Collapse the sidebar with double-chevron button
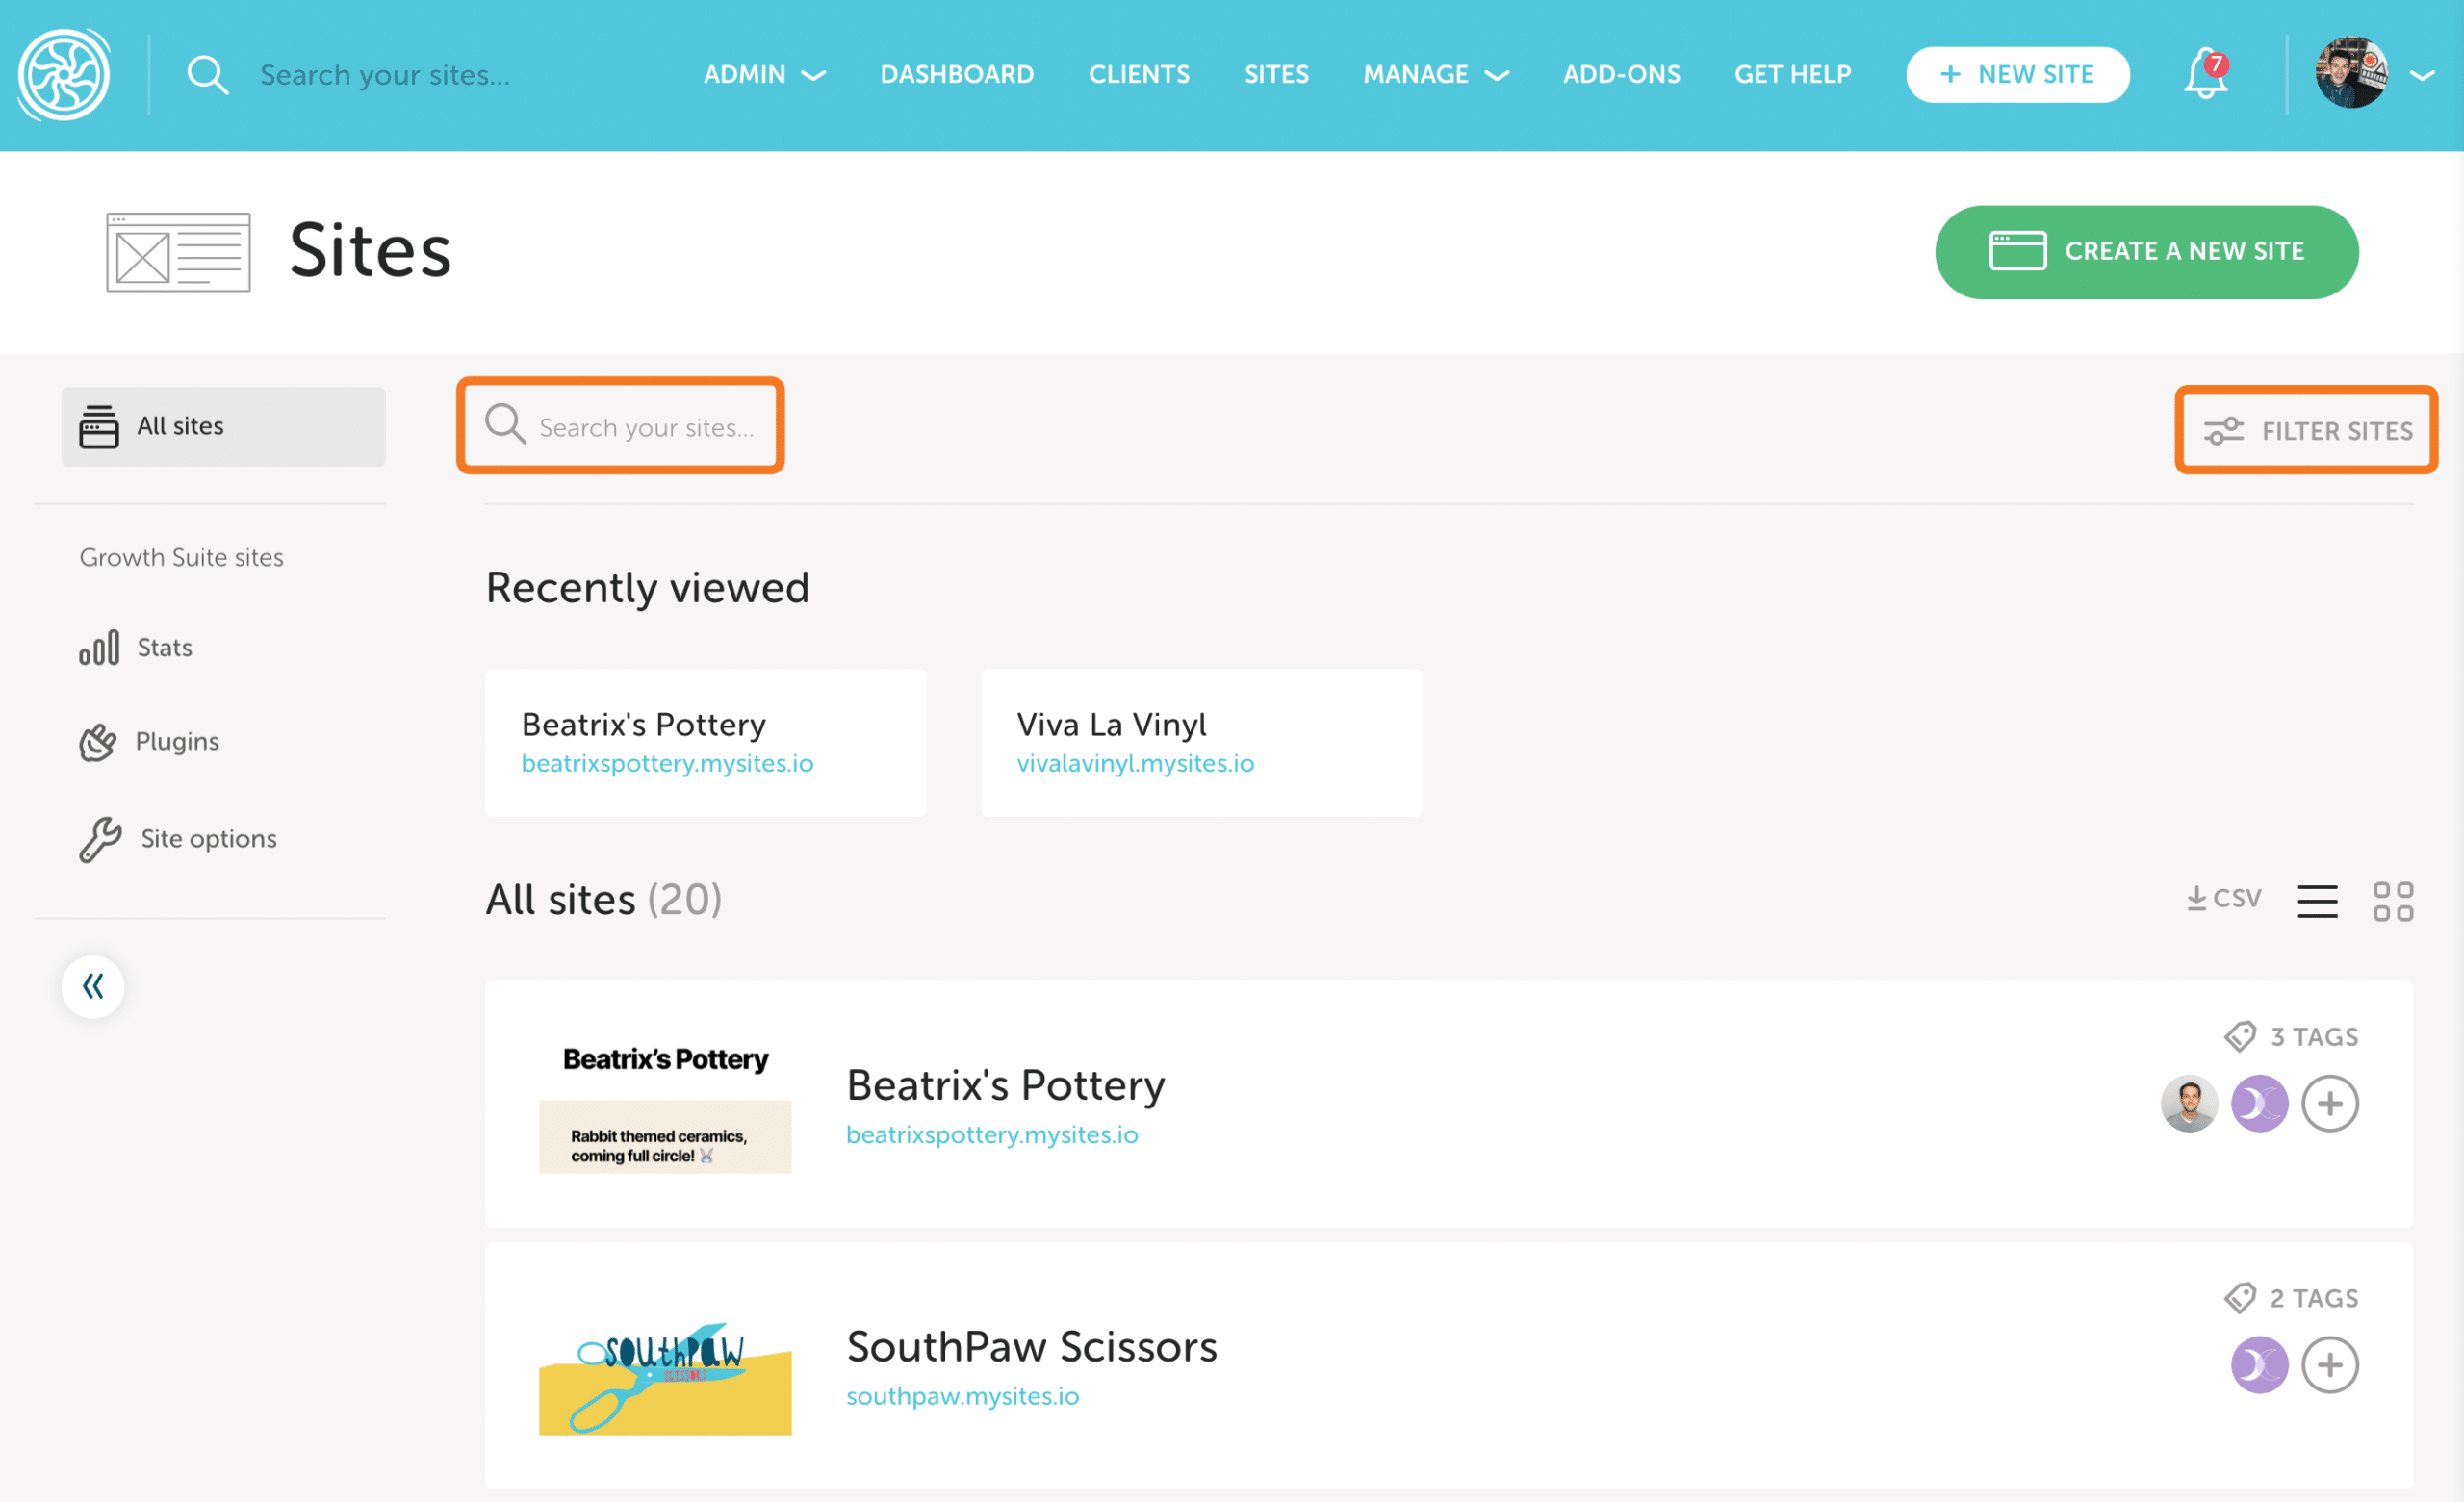The height and width of the screenshot is (1502, 2464). coord(93,987)
